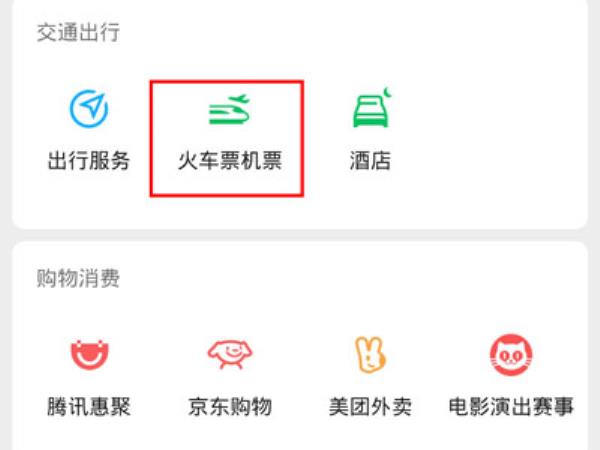600x450 pixels.
Task: Select the 腾讯惠聚 text label
Action: (89, 406)
